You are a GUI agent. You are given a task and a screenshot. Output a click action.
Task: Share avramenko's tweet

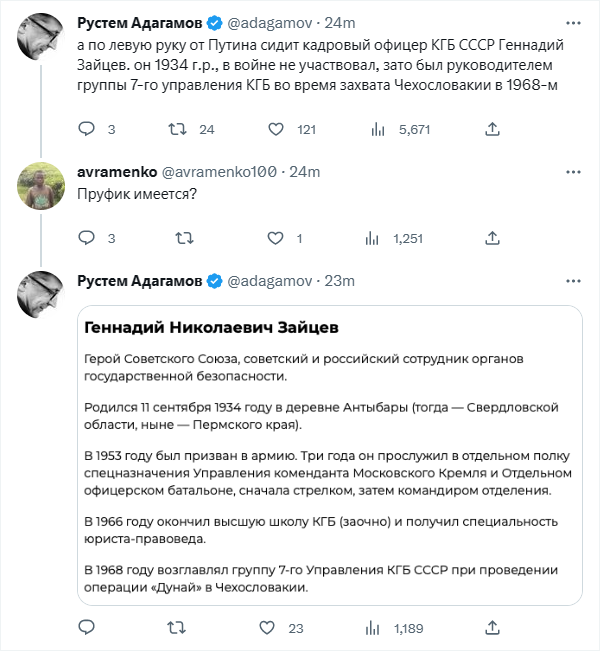pos(492,238)
